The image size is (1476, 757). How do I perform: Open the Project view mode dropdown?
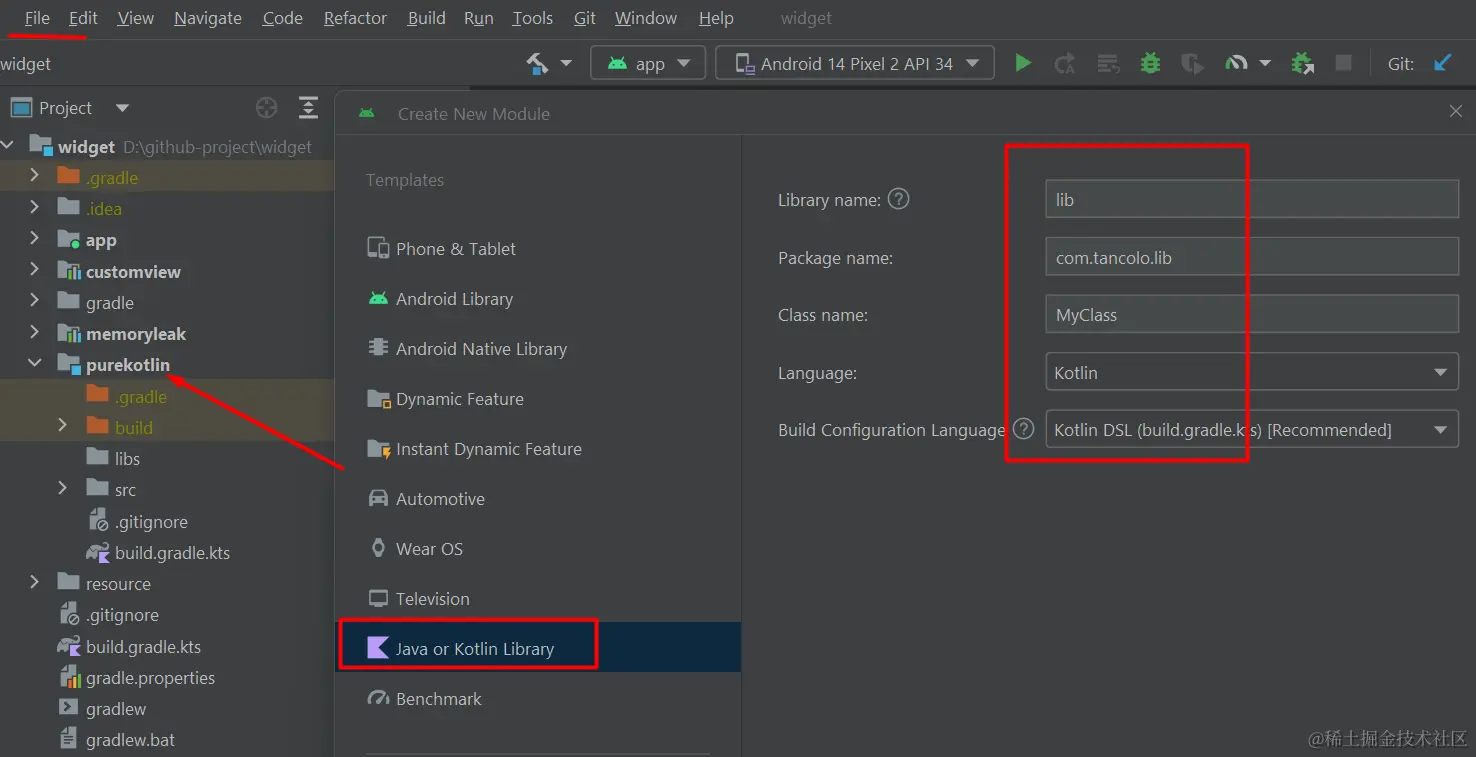click(x=123, y=108)
